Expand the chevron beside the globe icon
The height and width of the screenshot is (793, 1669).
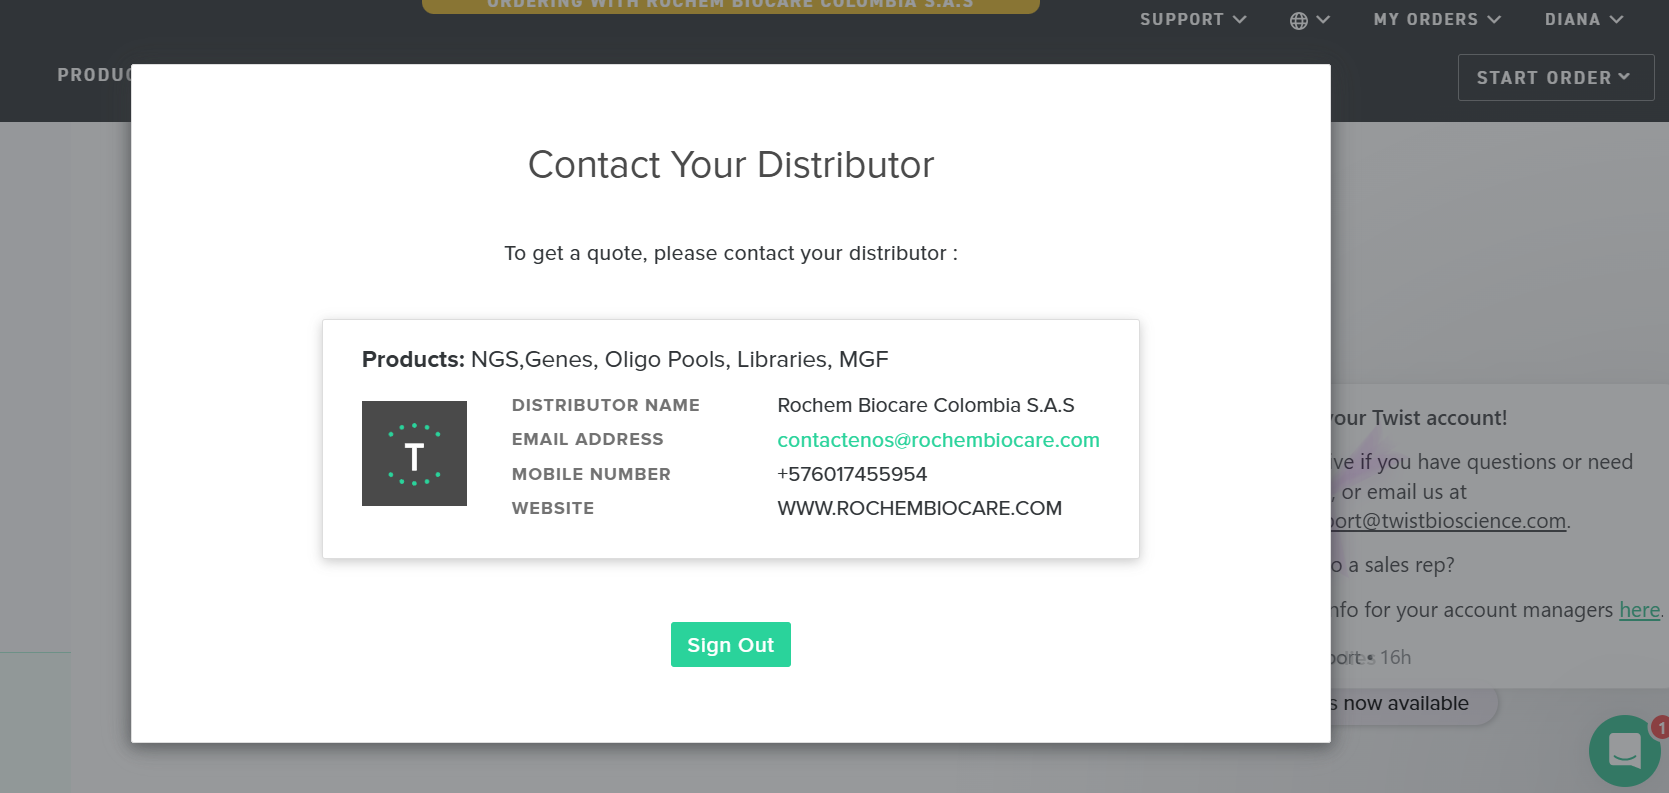[x=1323, y=20]
